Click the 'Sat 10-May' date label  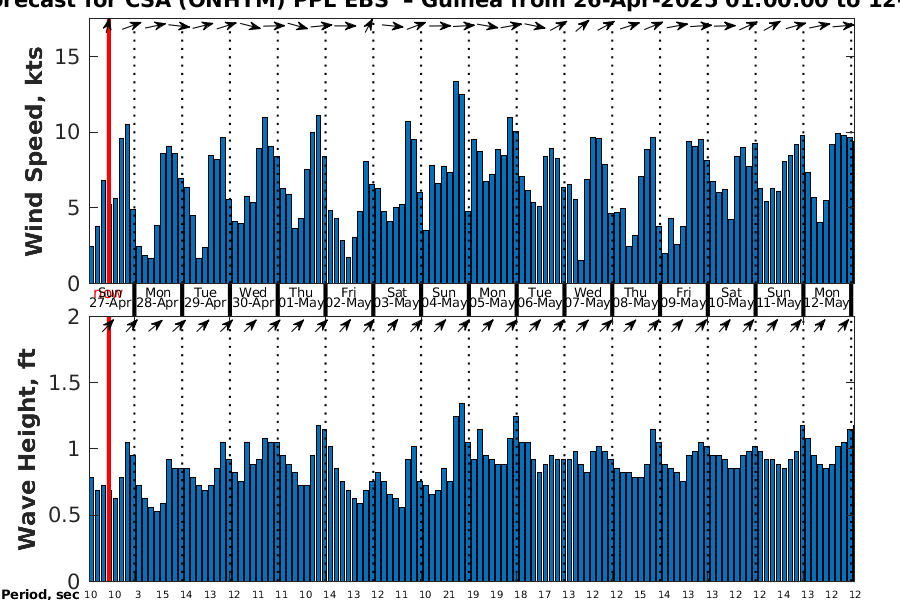click(x=731, y=298)
